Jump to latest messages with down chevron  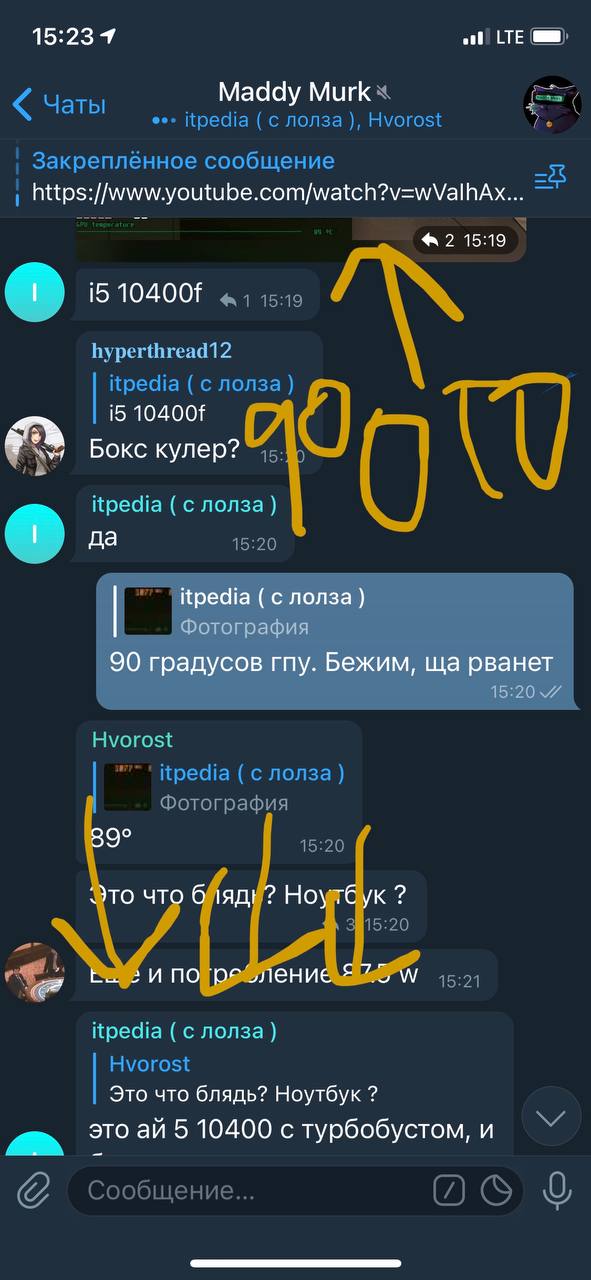[x=551, y=1117]
